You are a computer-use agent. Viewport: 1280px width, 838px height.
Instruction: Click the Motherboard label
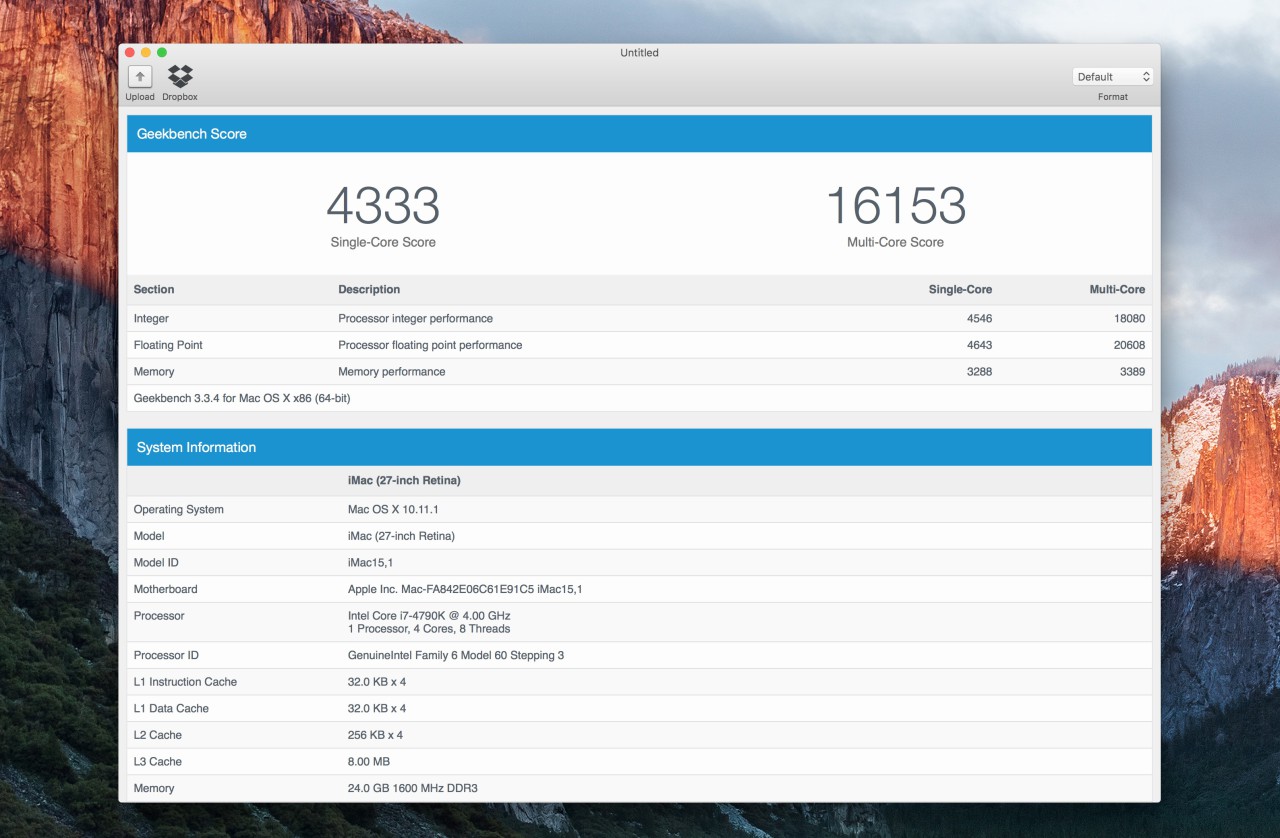(x=166, y=590)
